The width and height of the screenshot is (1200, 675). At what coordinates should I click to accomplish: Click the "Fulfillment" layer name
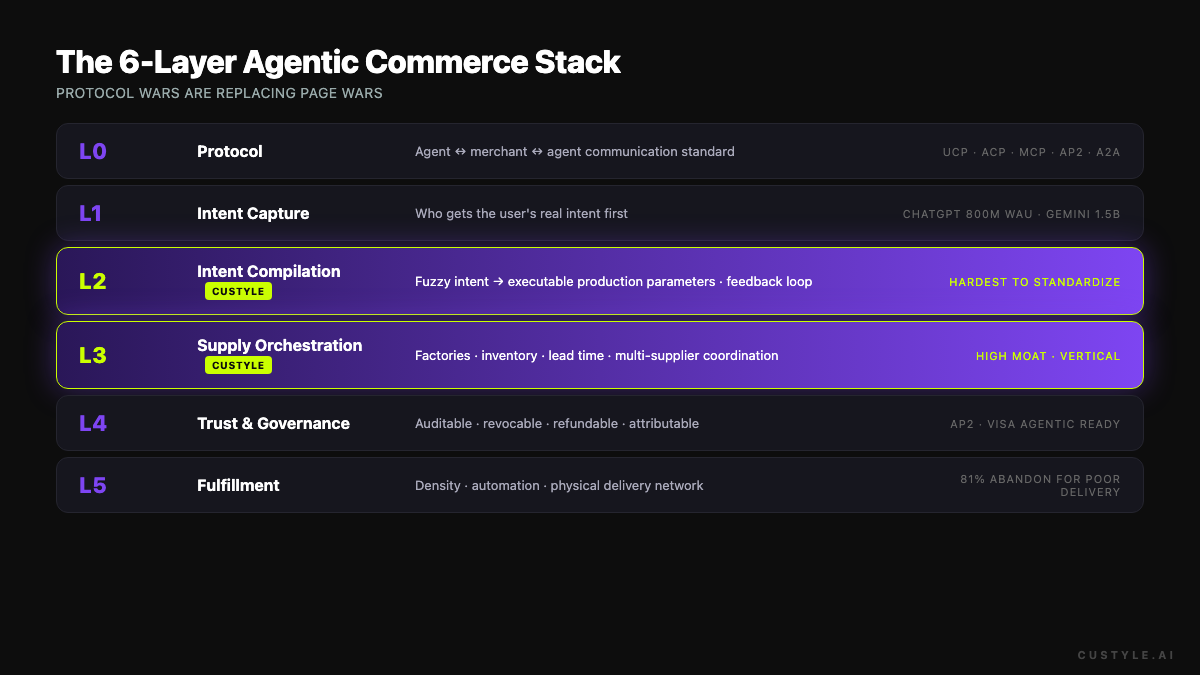[x=238, y=485]
